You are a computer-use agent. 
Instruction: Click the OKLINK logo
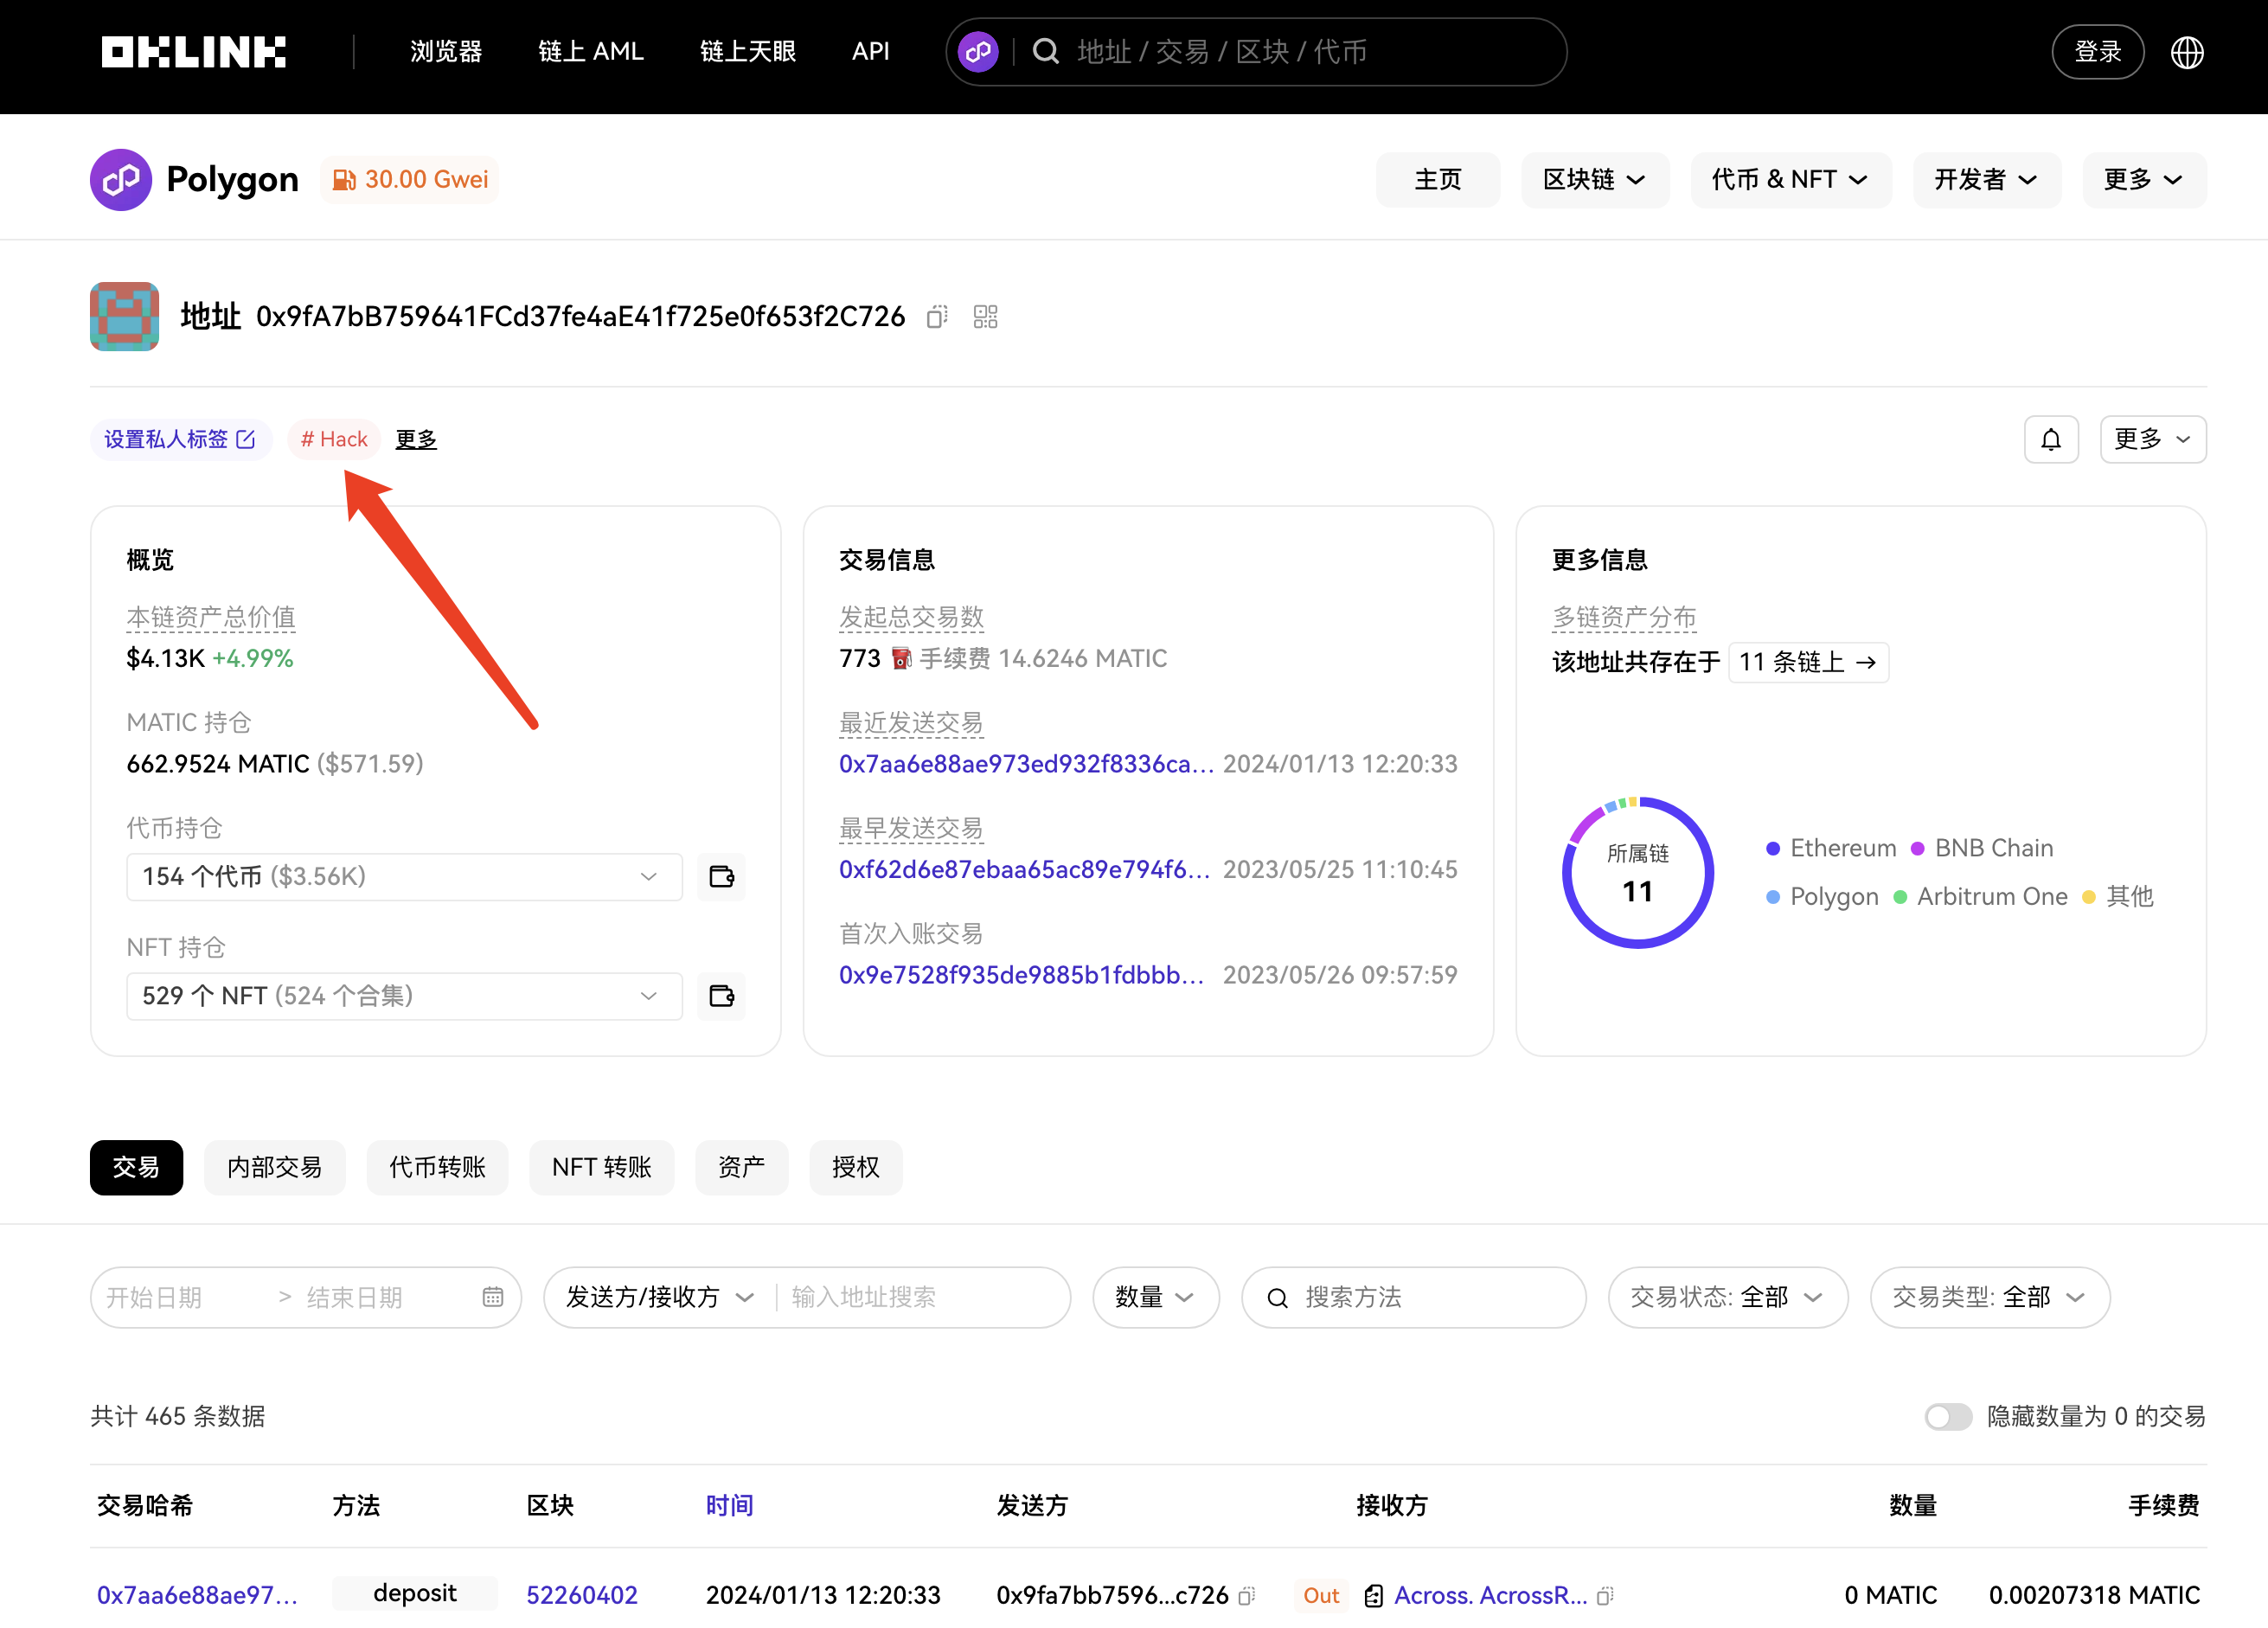coord(193,52)
